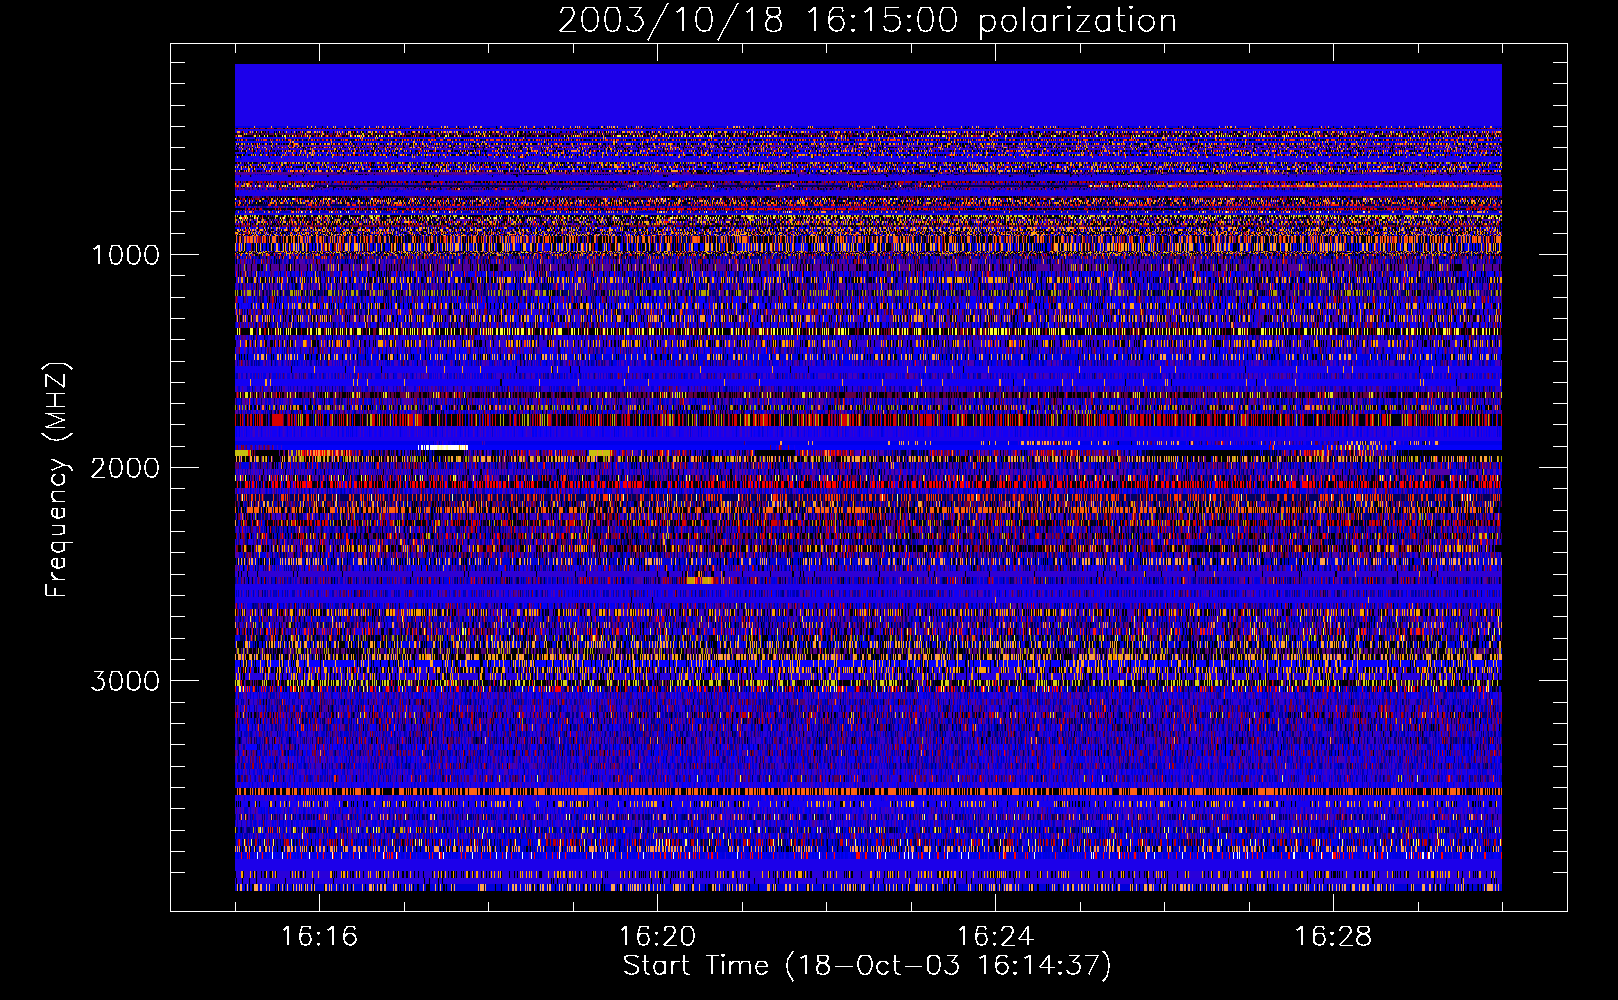The width and height of the screenshot is (1618, 1000).
Task: Click the 16:20 time tick label
Action: click(658, 936)
